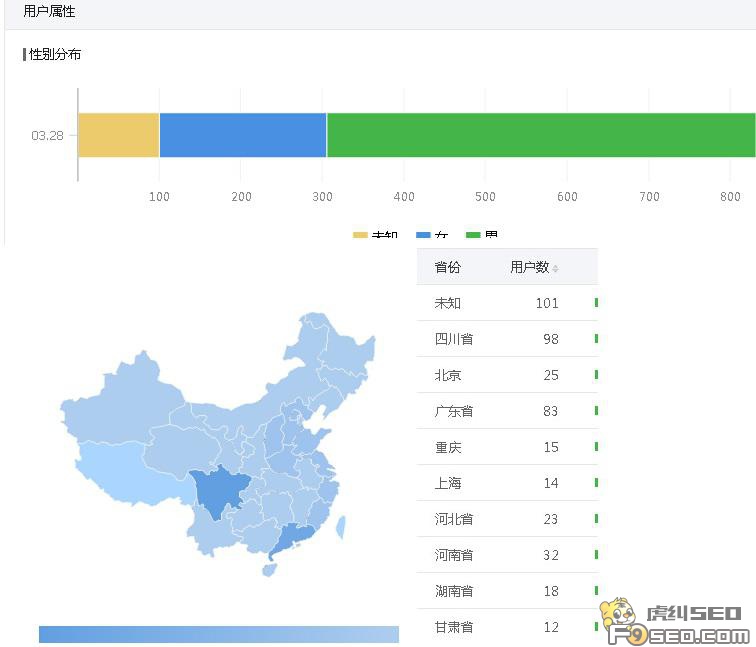756x647 pixels.
Task: Click the 甘肃省 table row
Action: point(507,627)
